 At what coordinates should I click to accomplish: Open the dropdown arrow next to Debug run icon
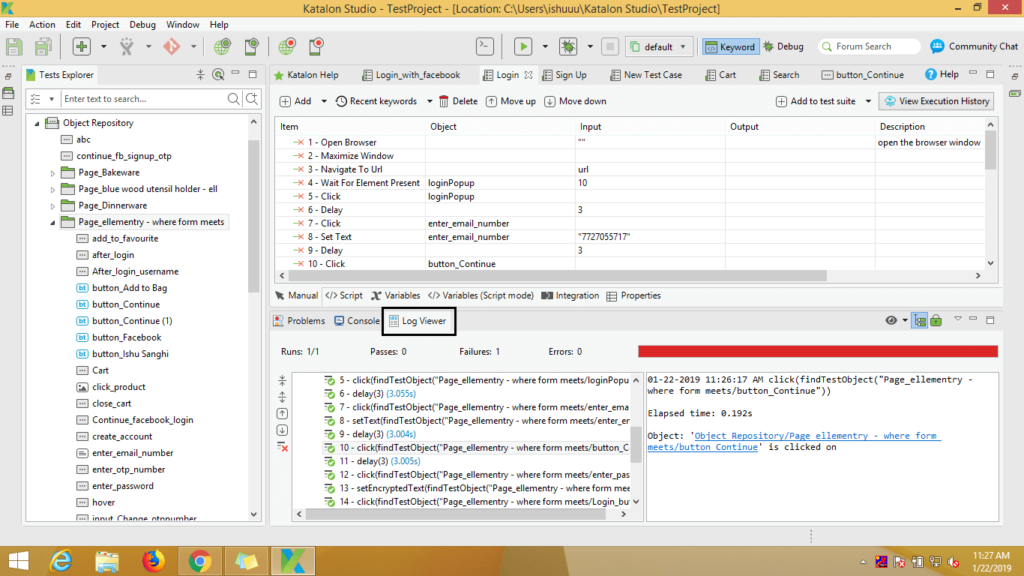coord(590,46)
